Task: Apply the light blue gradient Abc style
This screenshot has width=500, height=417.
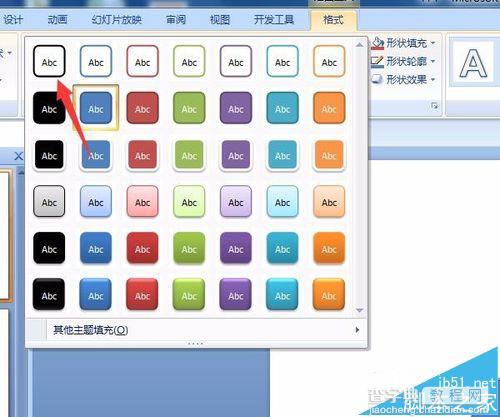Action: pos(96,201)
